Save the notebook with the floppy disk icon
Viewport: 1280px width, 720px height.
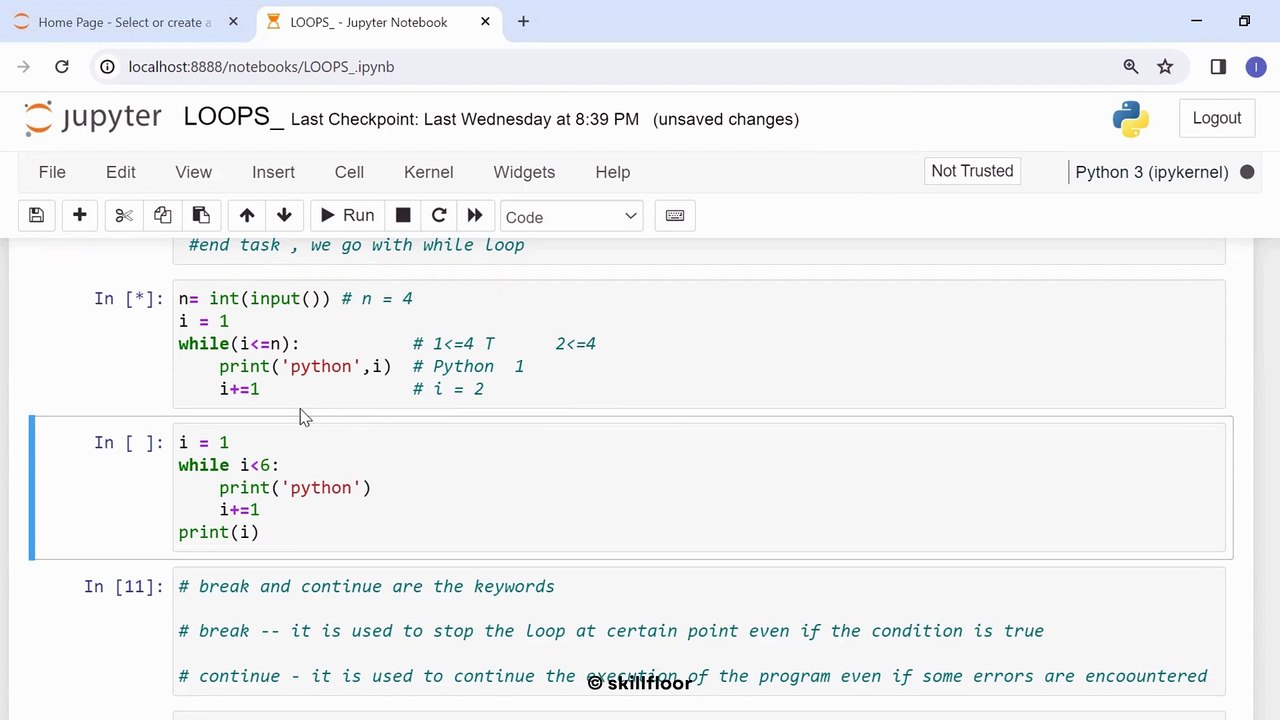[36, 216]
